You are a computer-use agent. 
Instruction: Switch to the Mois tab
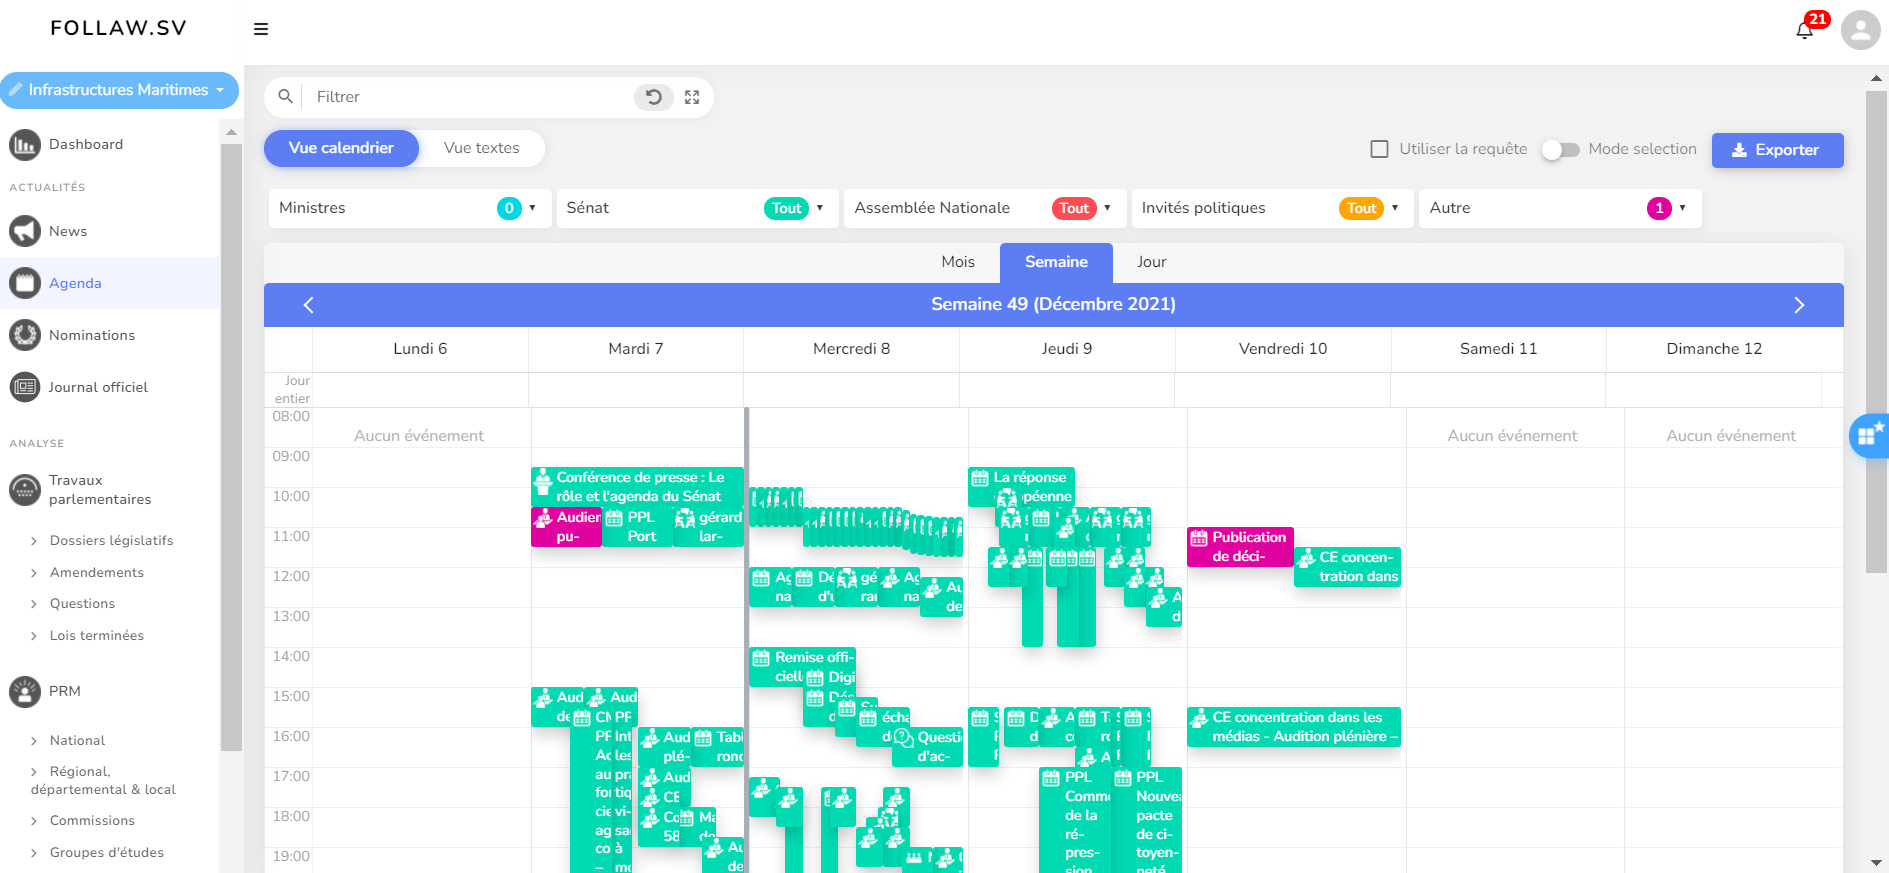click(957, 262)
